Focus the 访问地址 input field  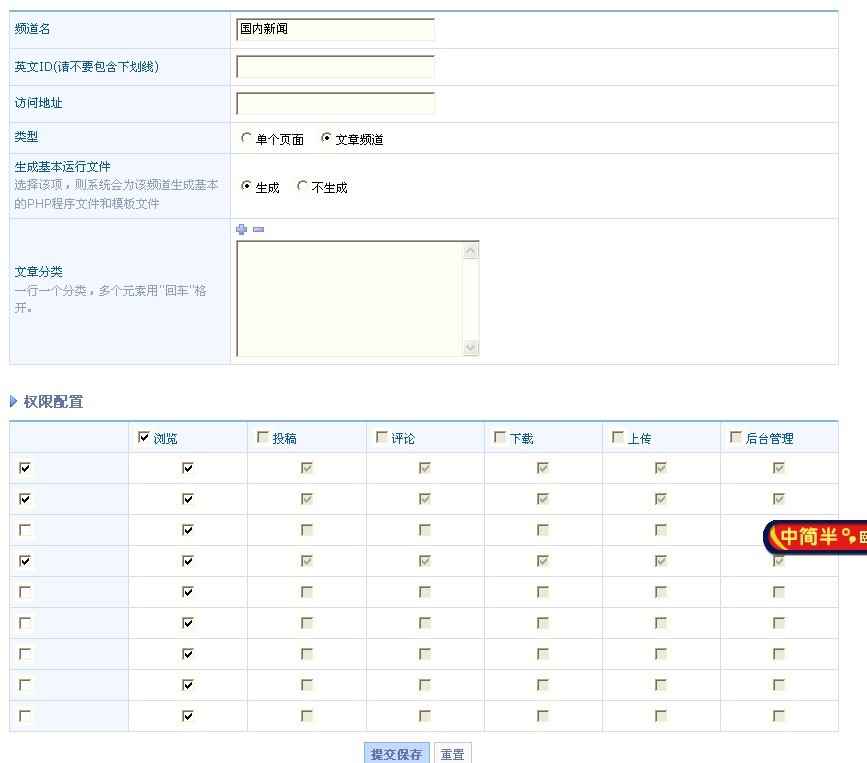(335, 103)
